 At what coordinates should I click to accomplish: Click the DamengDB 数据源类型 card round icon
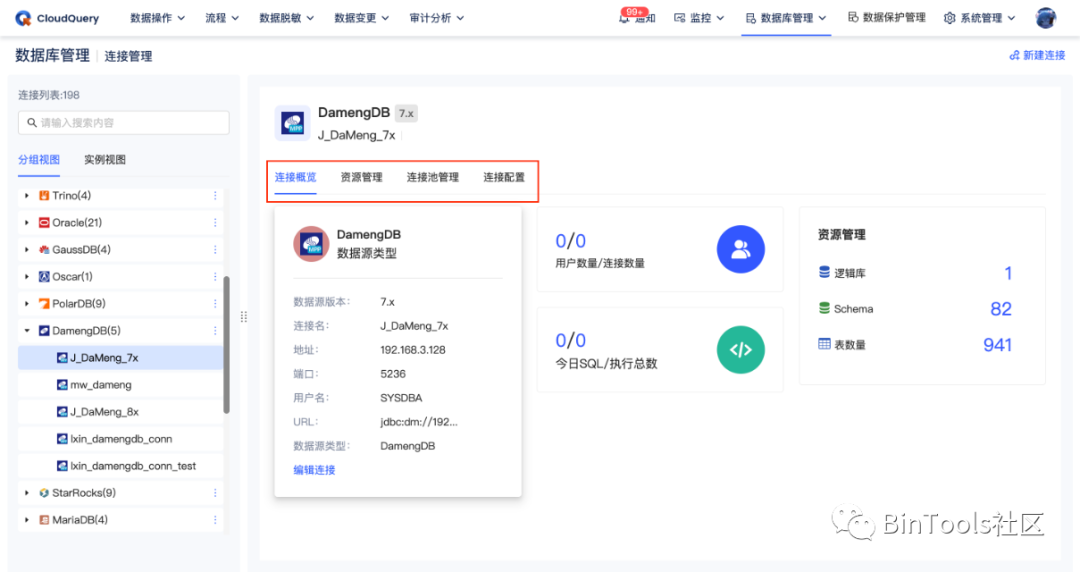pyautogui.click(x=311, y=244)
